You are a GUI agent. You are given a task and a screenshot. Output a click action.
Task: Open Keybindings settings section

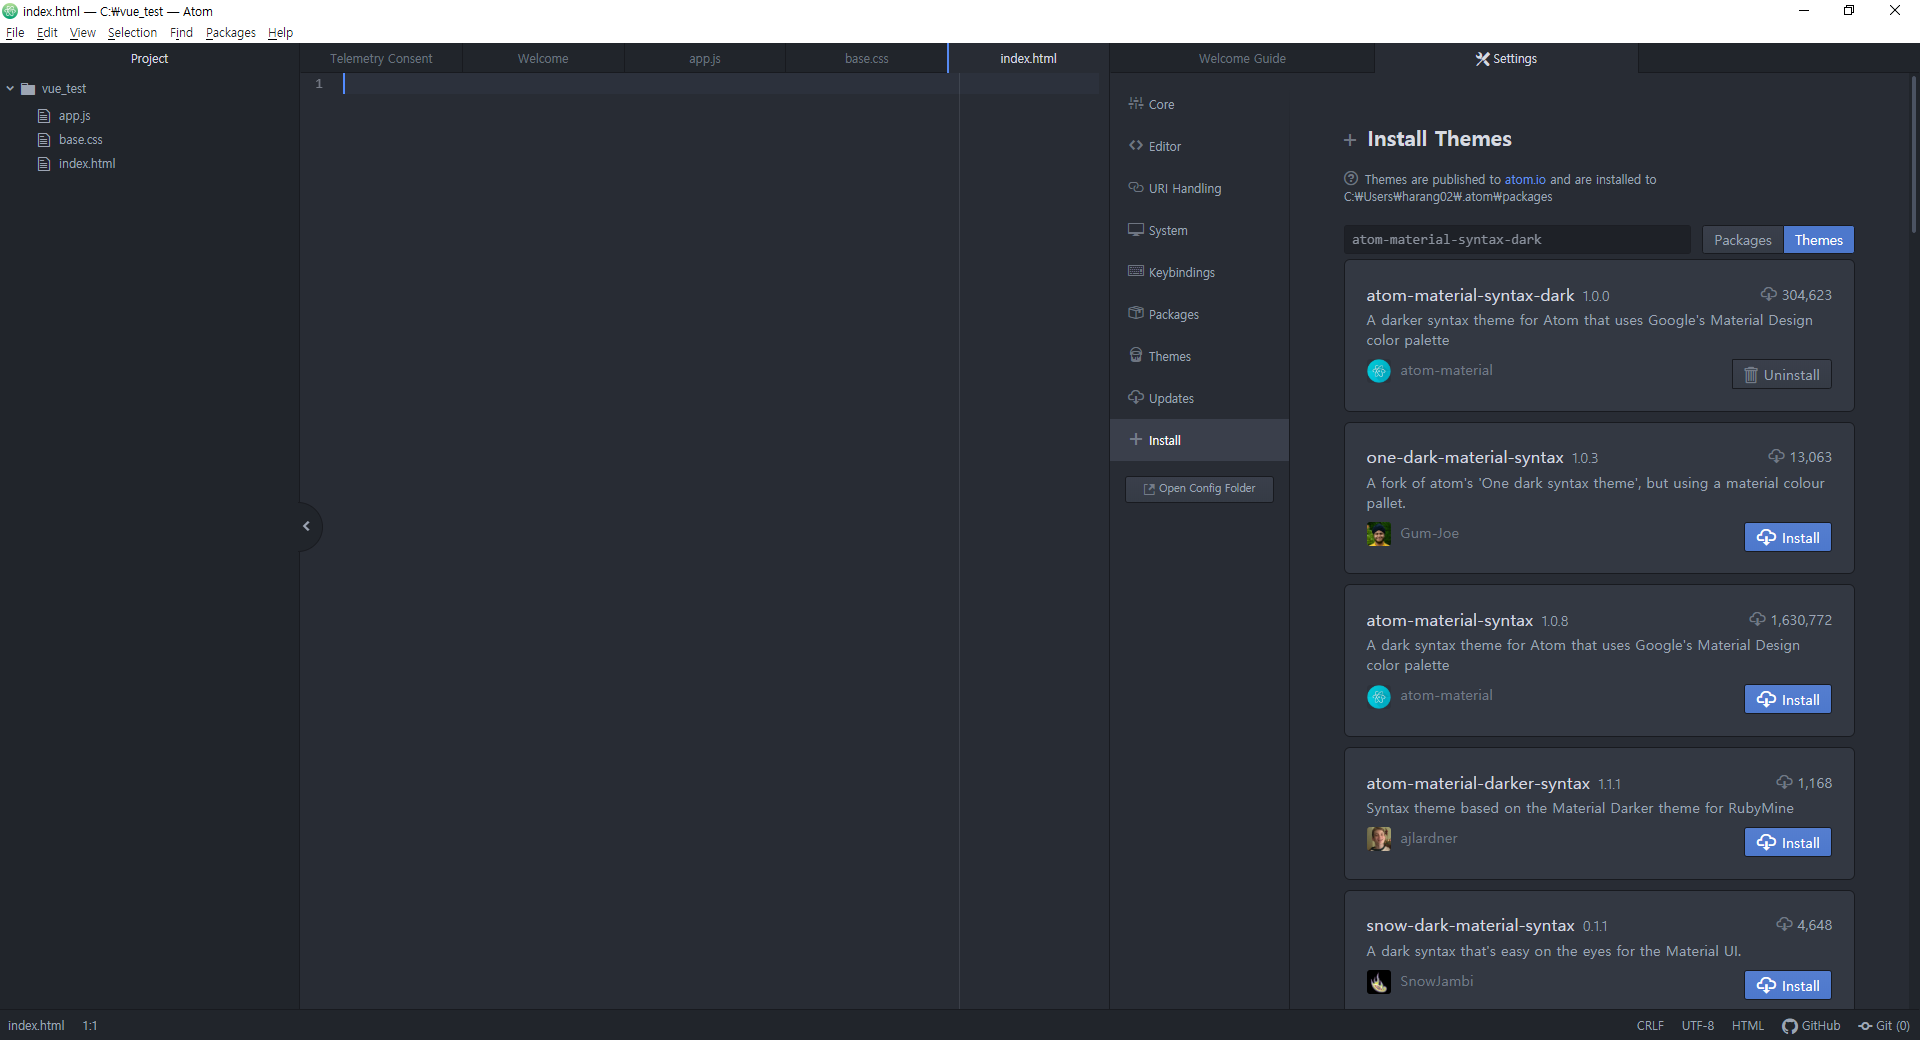(1199, 272)
